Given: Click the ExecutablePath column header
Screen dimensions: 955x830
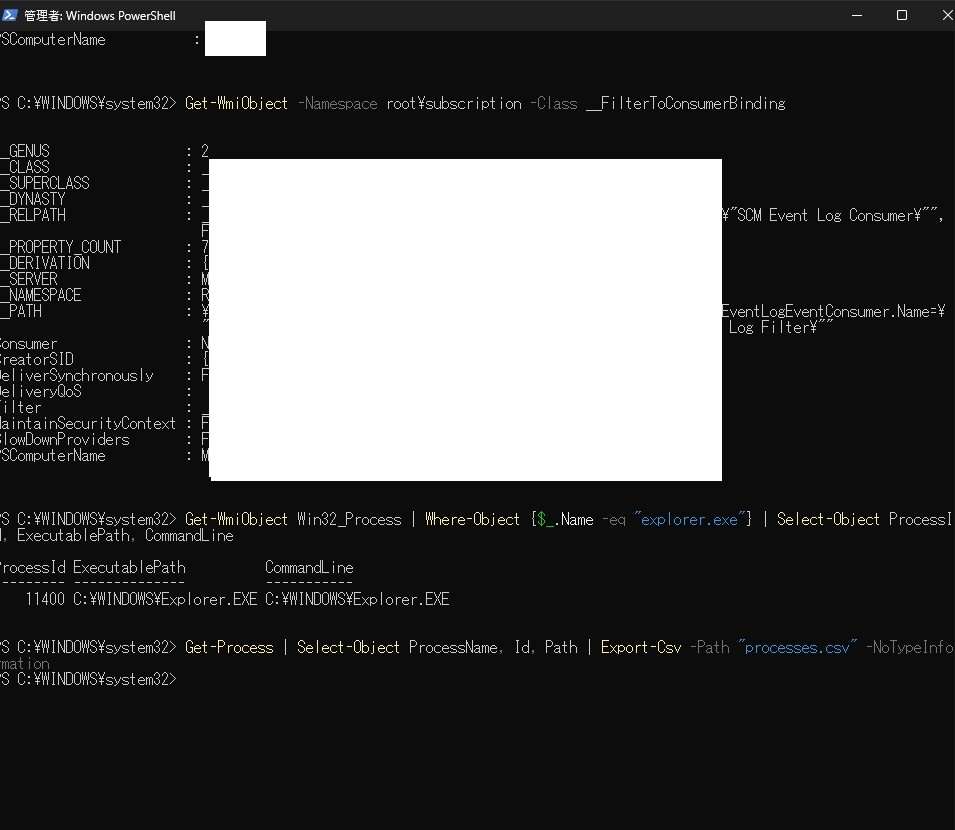Looking at the screenshot, I should (129, 567).
